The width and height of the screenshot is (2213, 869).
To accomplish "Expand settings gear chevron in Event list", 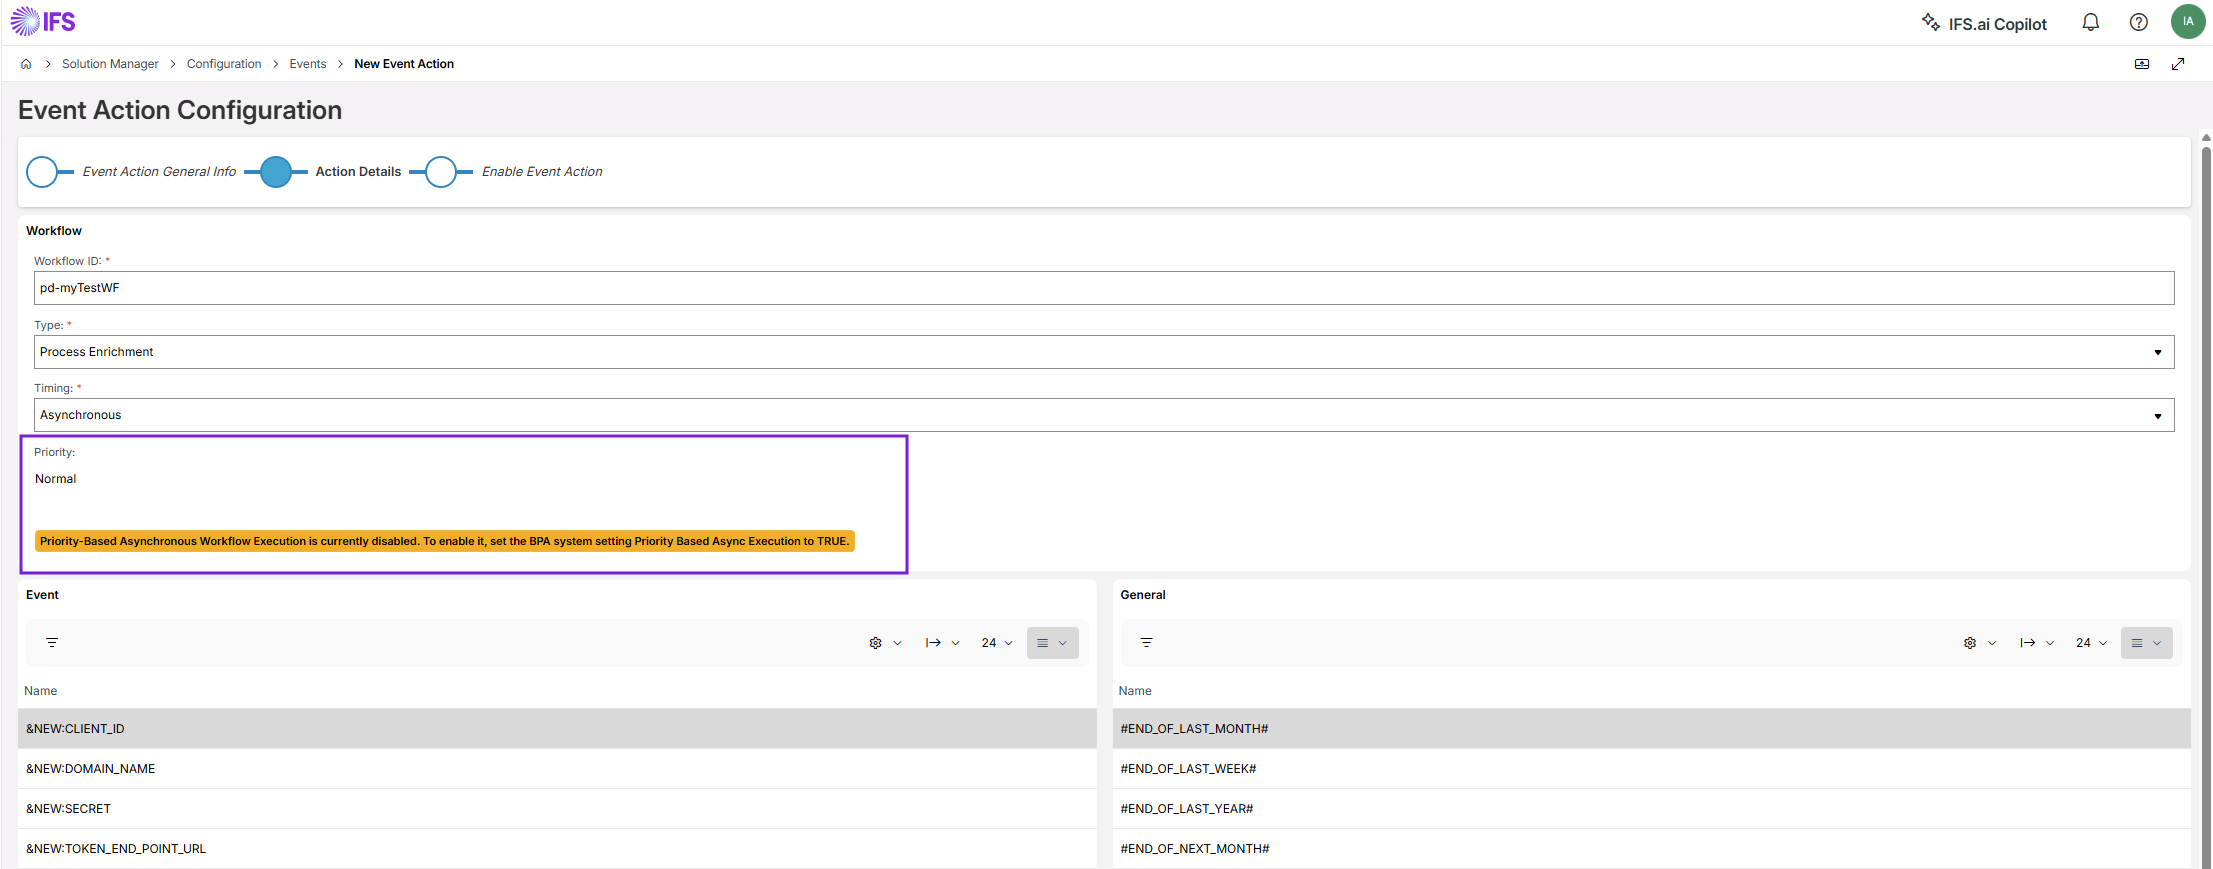I will pos(898,643).
